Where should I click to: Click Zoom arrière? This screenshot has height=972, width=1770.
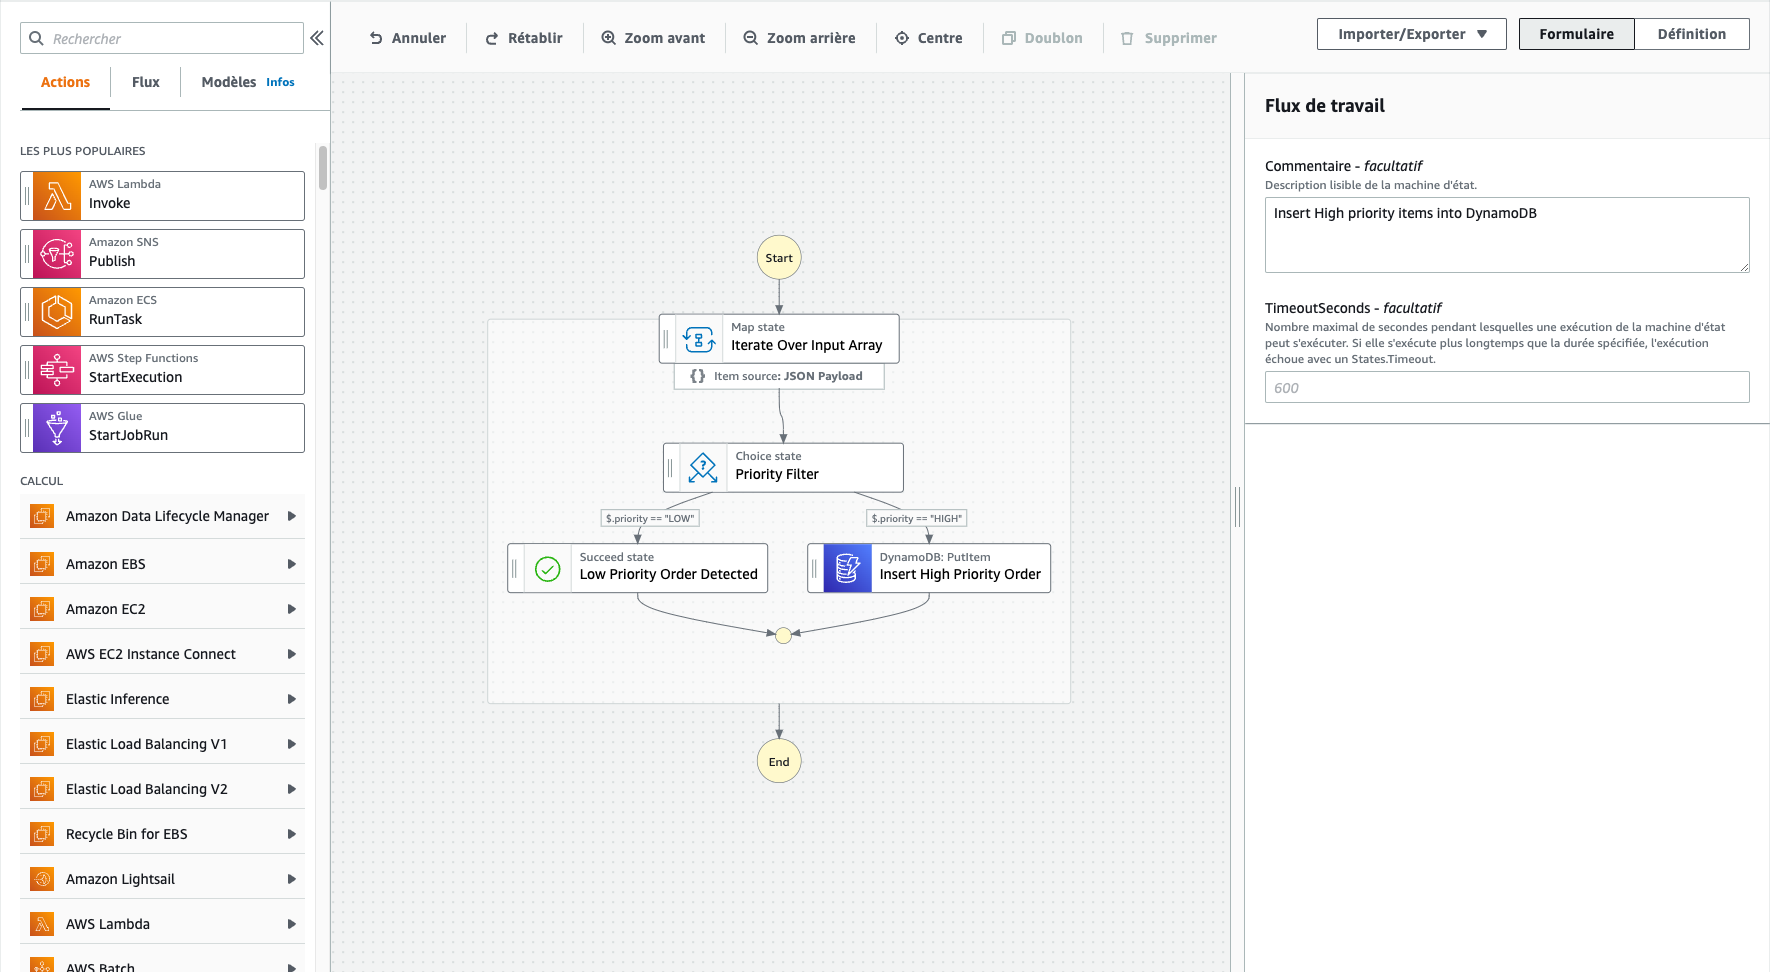tap(799, 38)
